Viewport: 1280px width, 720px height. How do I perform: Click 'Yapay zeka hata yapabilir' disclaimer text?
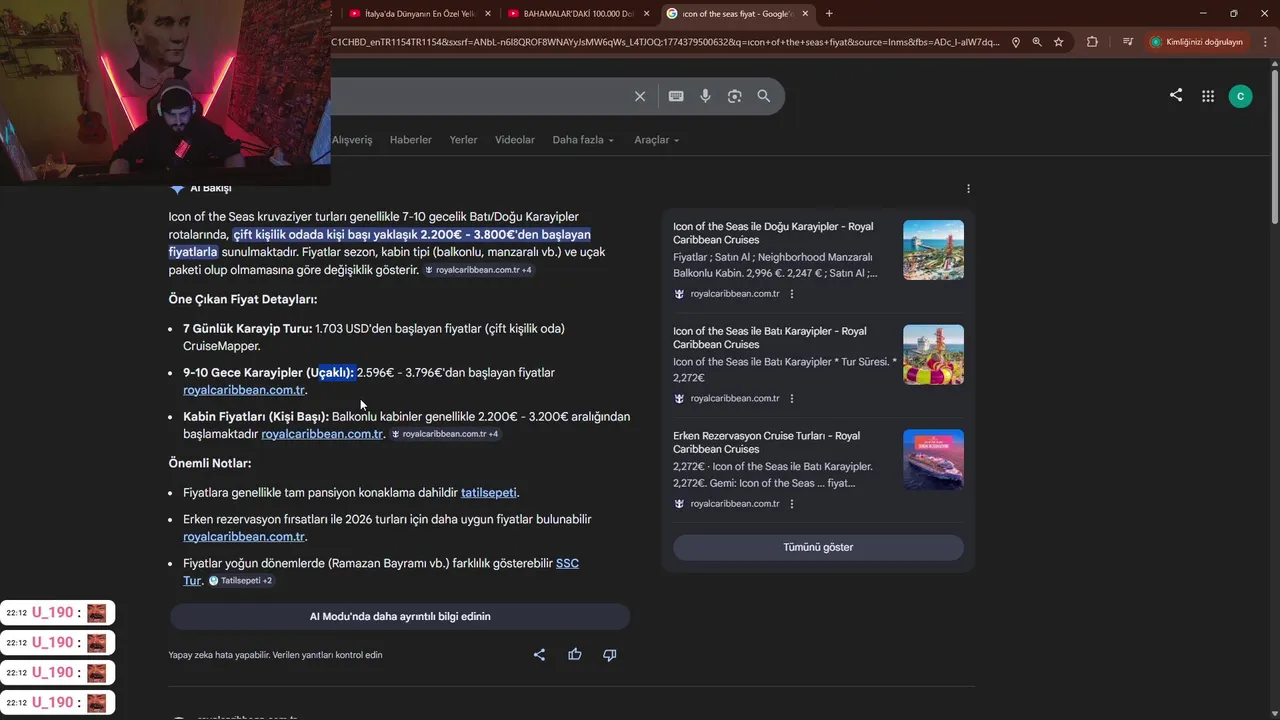tap(275, 655)
